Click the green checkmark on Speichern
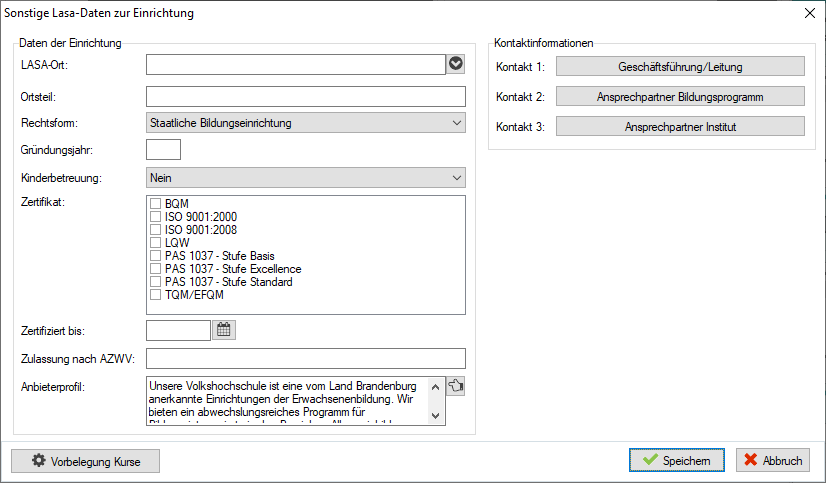This screenshot has height=483, width=826. tap(651, 460)
